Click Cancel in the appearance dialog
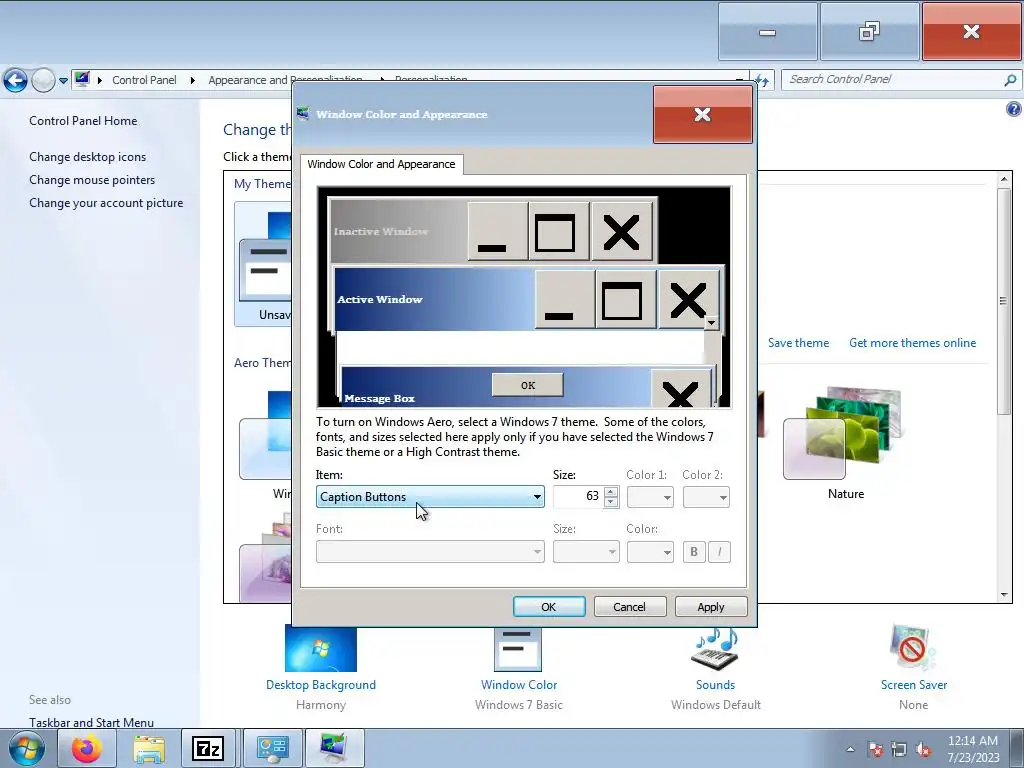Viewport: 1024px width, 768px height. click(630, 607)
